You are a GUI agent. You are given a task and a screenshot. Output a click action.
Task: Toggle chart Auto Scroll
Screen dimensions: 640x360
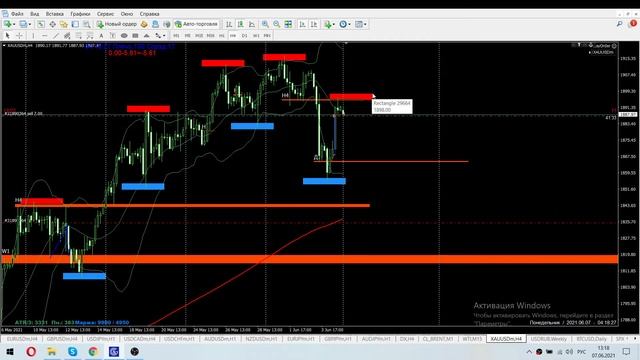pyautogui.click(x=302, y=24)
